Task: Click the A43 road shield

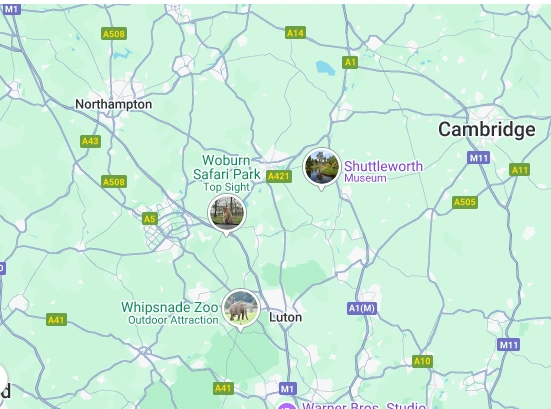Action: pos(90,141)
